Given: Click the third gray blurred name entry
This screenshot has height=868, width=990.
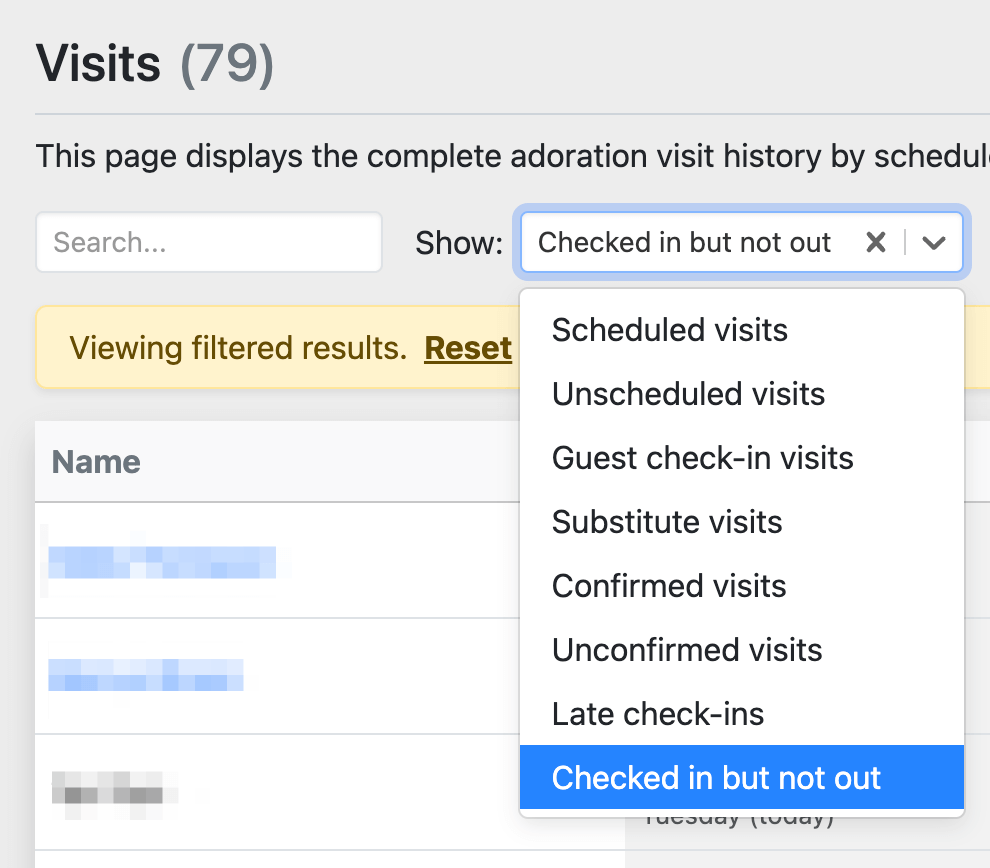Looking at the screenshot, I should pyautogui.click(x=114, y=788).
